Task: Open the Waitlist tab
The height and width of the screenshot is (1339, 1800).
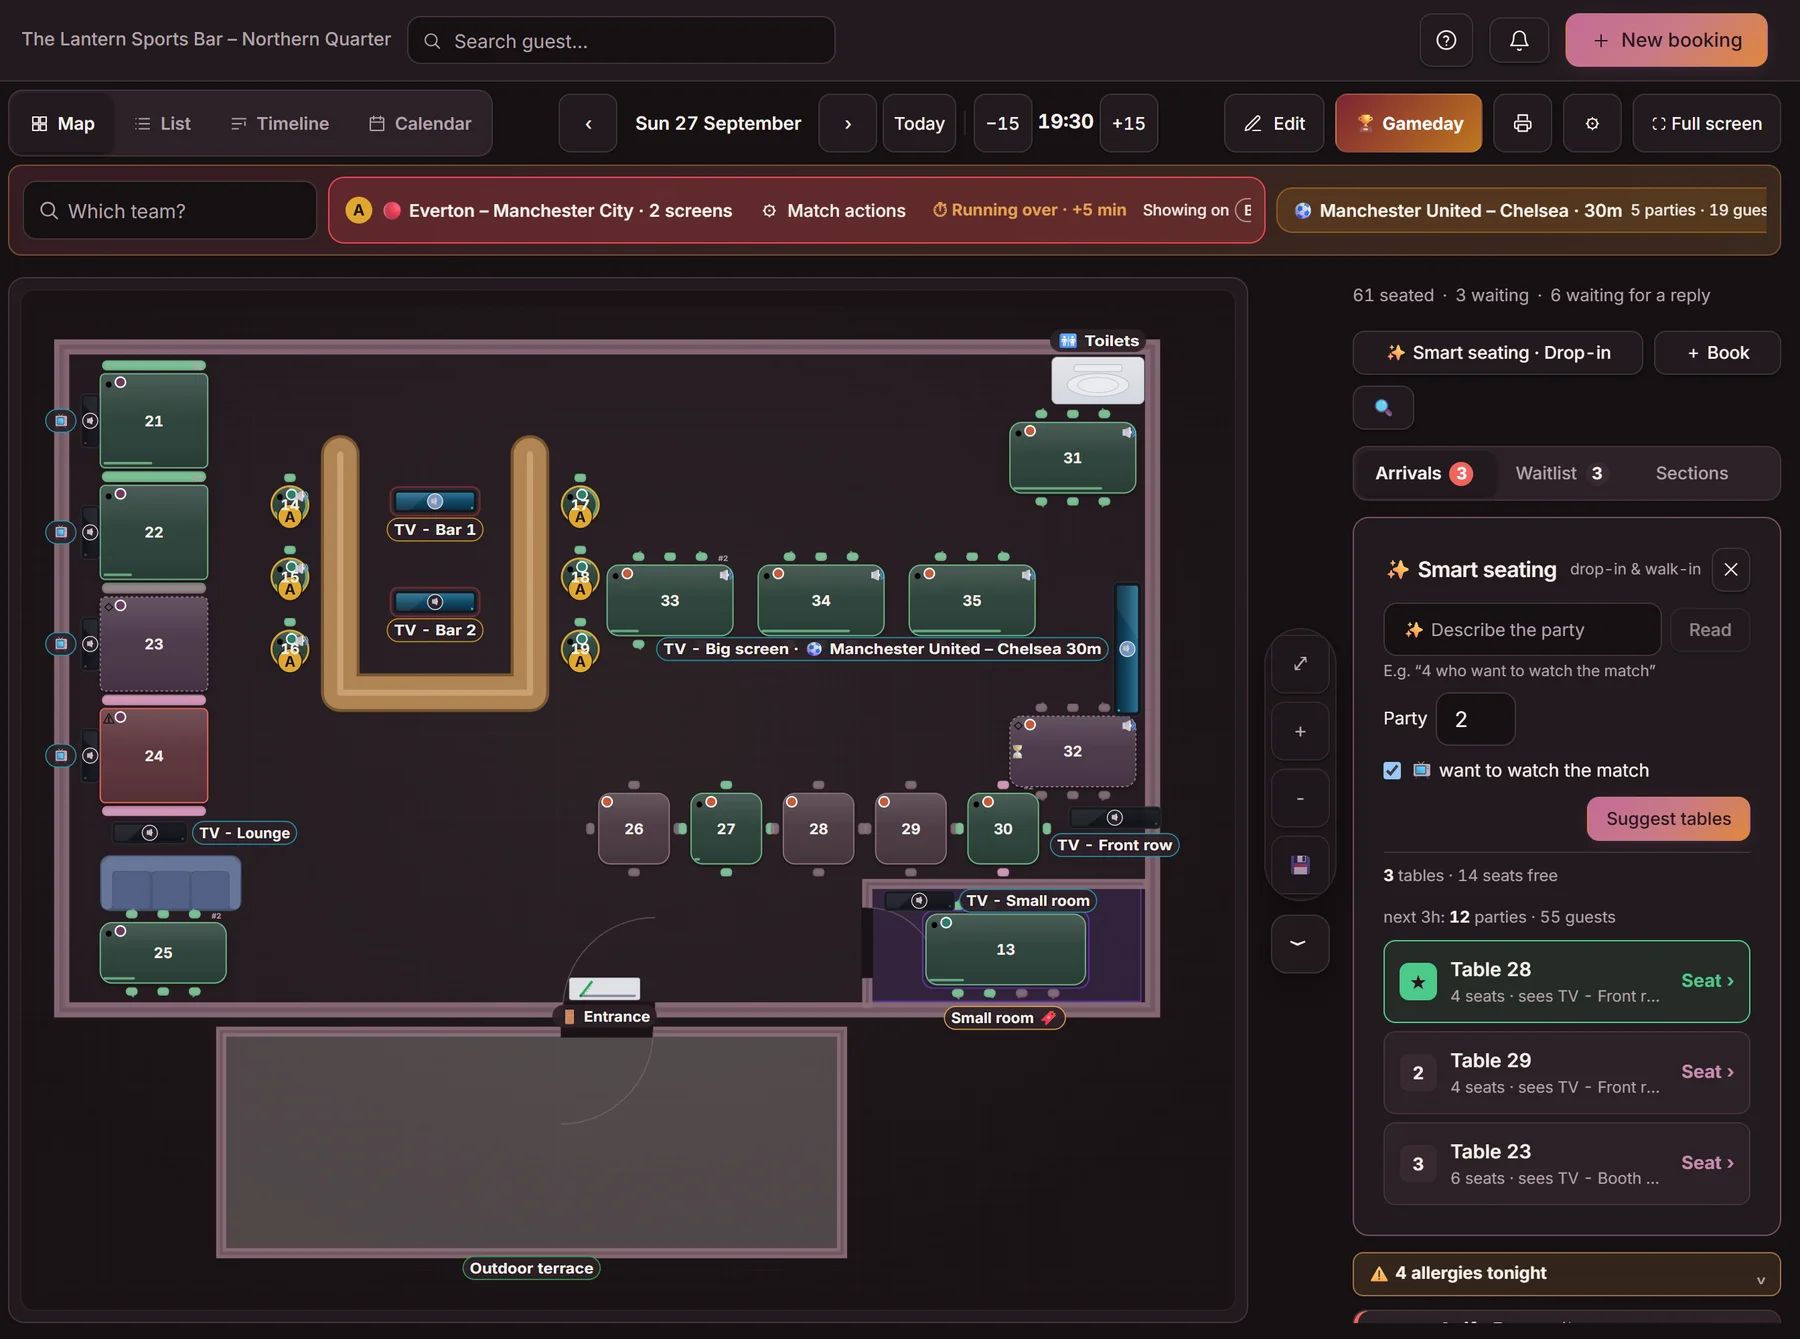Action: coord(1558,473)
